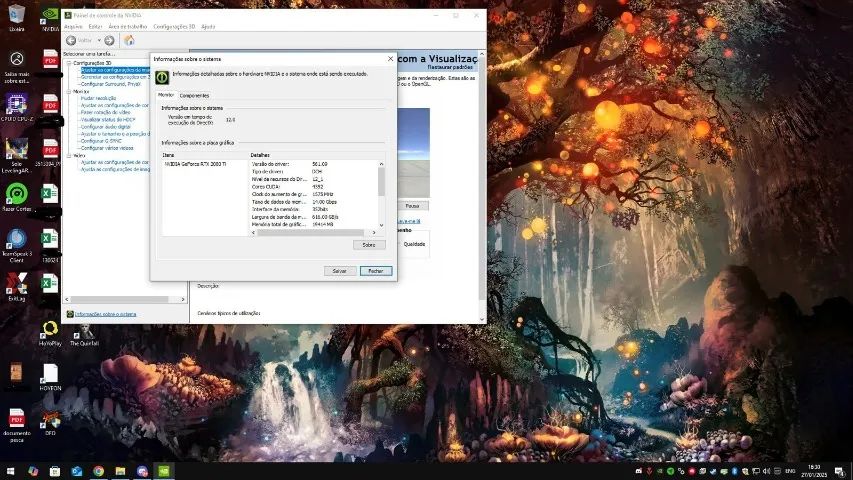Click the Versão do driver detail row
The width and height of the screenshot is (853, 480).
[x=314, y=164]
